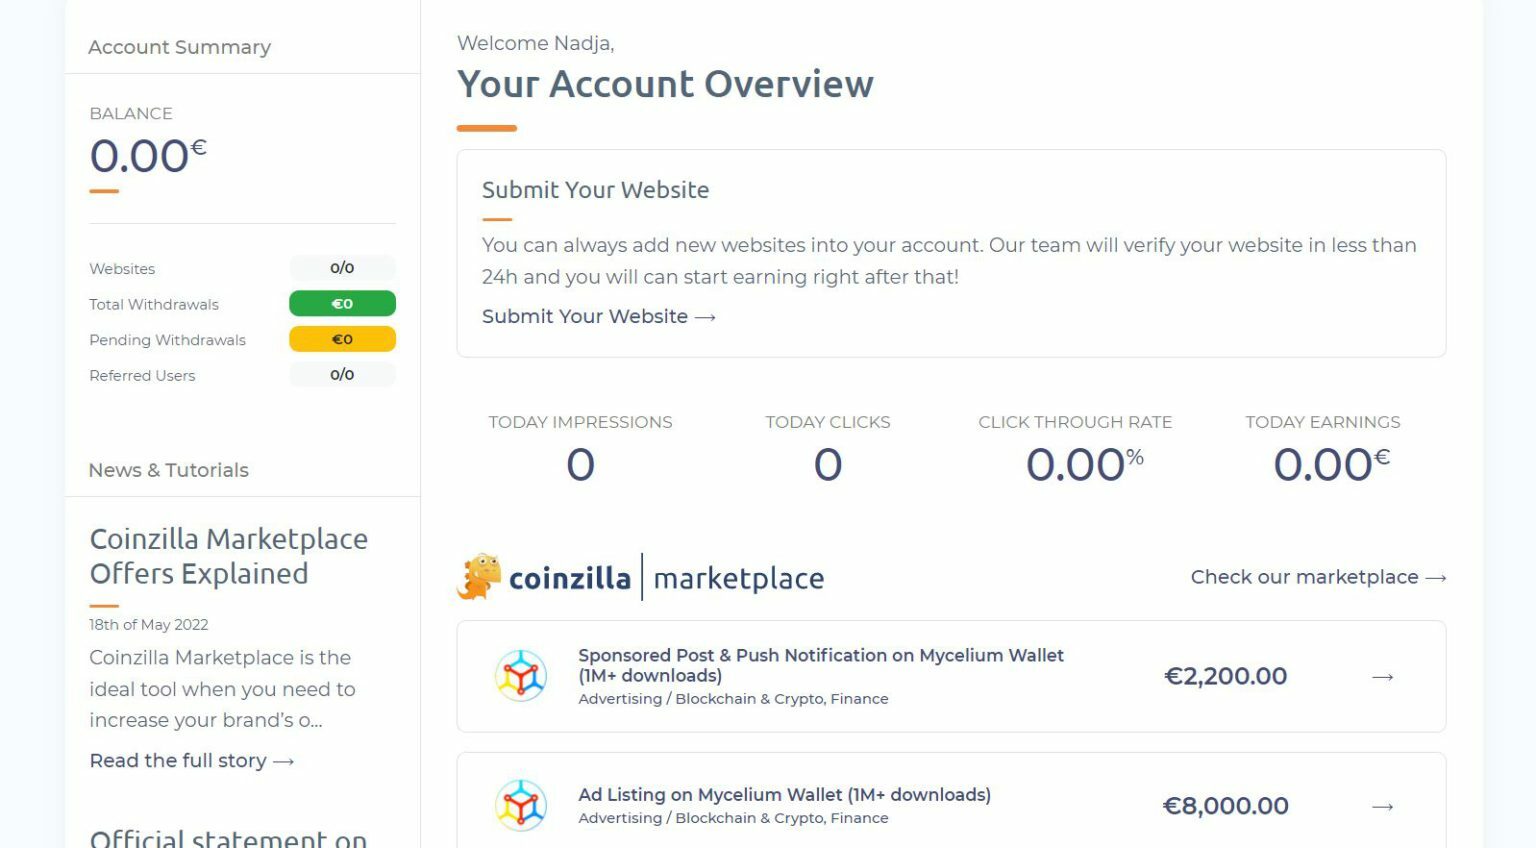The width and height of the screenshot is (1536, 848).
Task: Open Ad Listing on Mycelium Wallet title
Action: click(x=784, y=794)
